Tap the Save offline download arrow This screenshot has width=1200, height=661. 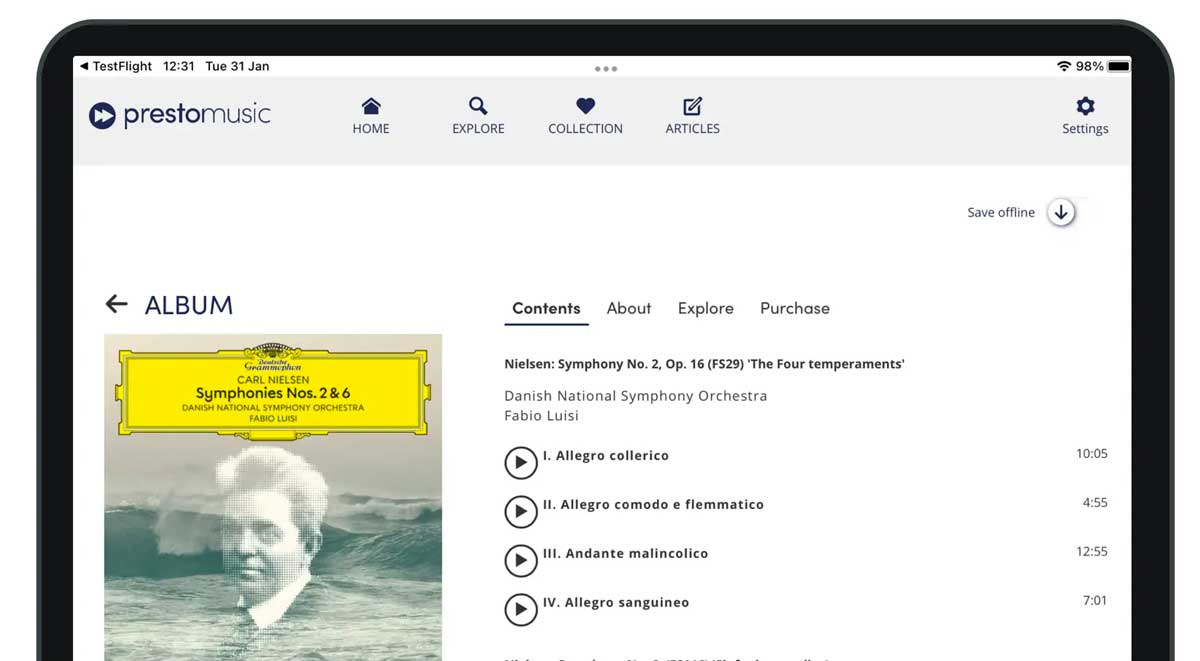[1061, 212]
